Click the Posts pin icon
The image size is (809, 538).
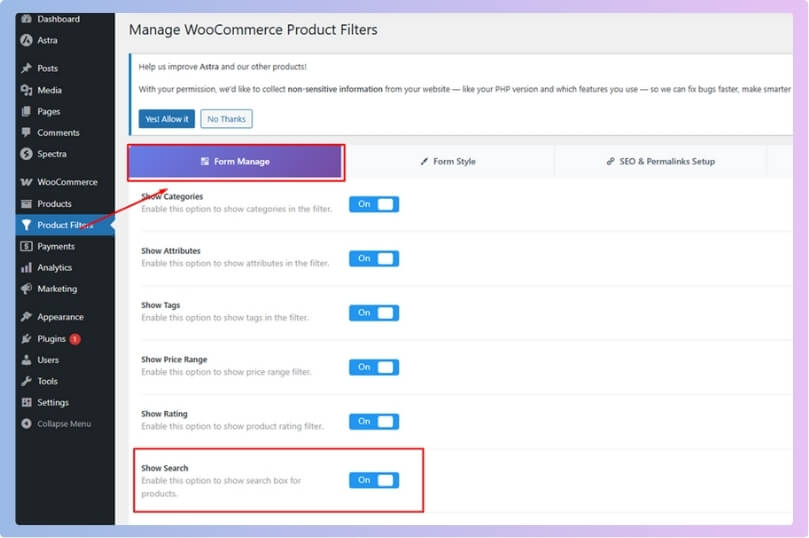26,68
